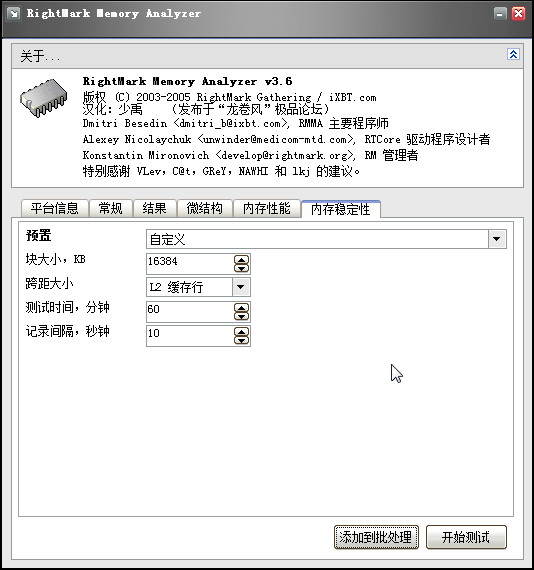The image size is (534, 570).
Task: Click the RightMark Memory Analyzer v3.6 heading
Action: point(188,81)
